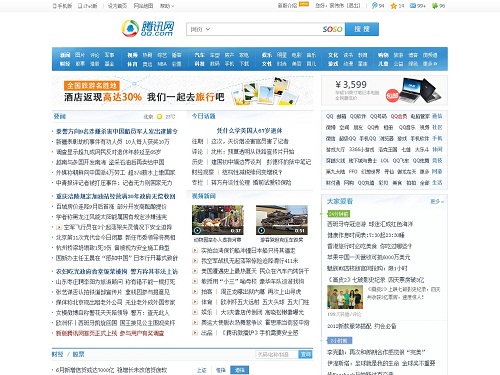Click the orange 全国旅游名胜地 badge on banner
Screen dimensions: 500x375
tap(91, 86)
